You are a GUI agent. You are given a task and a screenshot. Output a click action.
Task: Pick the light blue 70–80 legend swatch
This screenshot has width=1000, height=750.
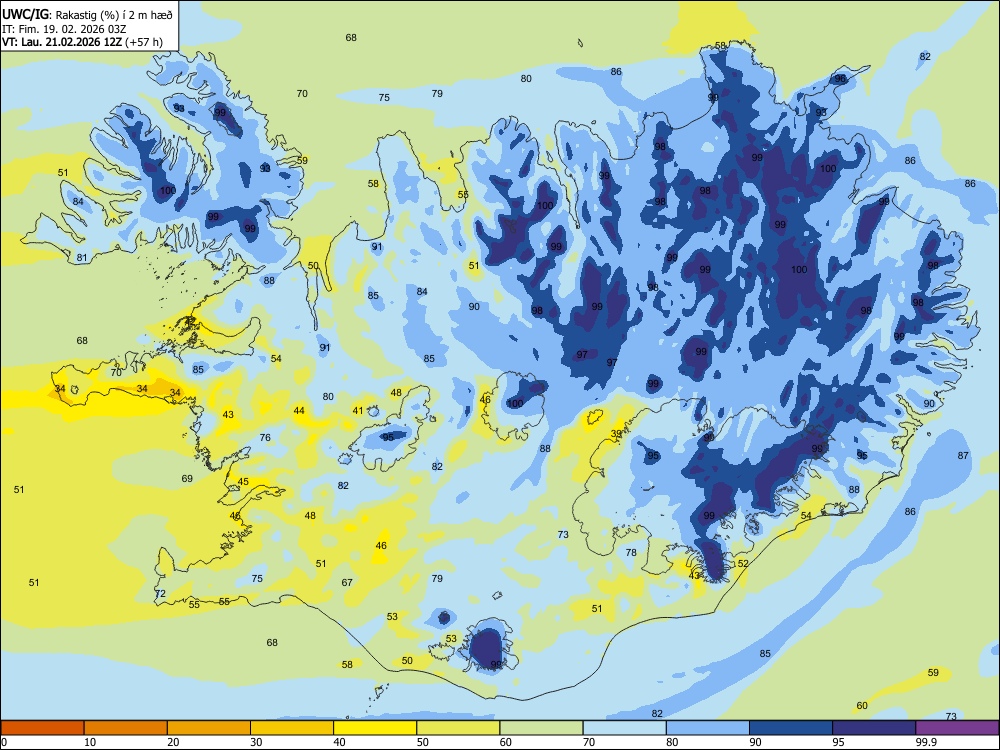pos(624,728)
